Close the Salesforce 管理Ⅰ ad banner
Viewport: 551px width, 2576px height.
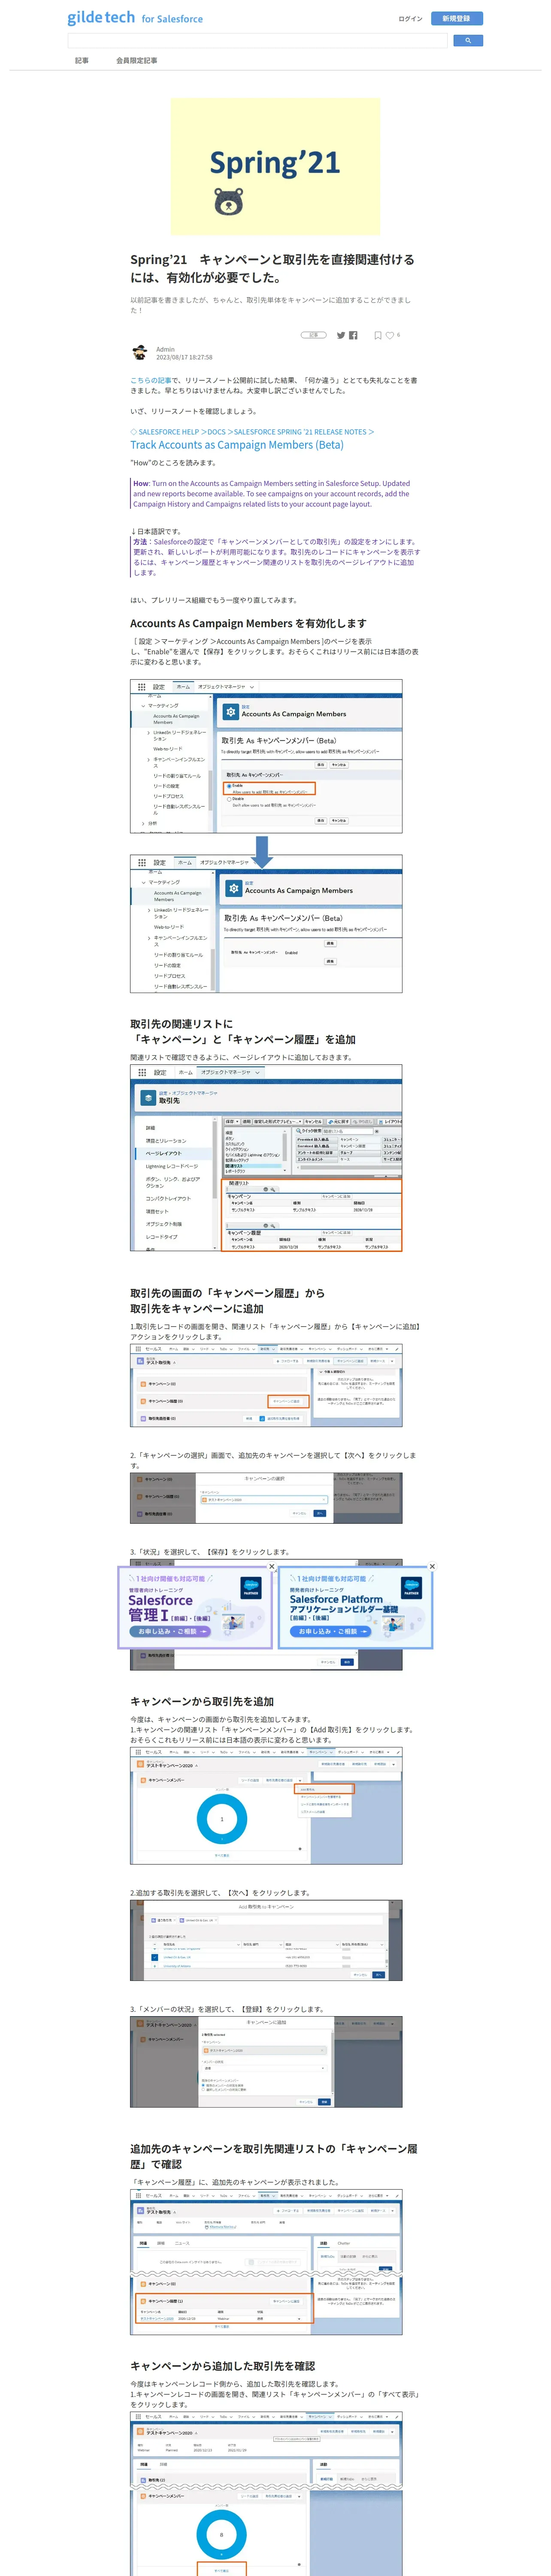271,1566
